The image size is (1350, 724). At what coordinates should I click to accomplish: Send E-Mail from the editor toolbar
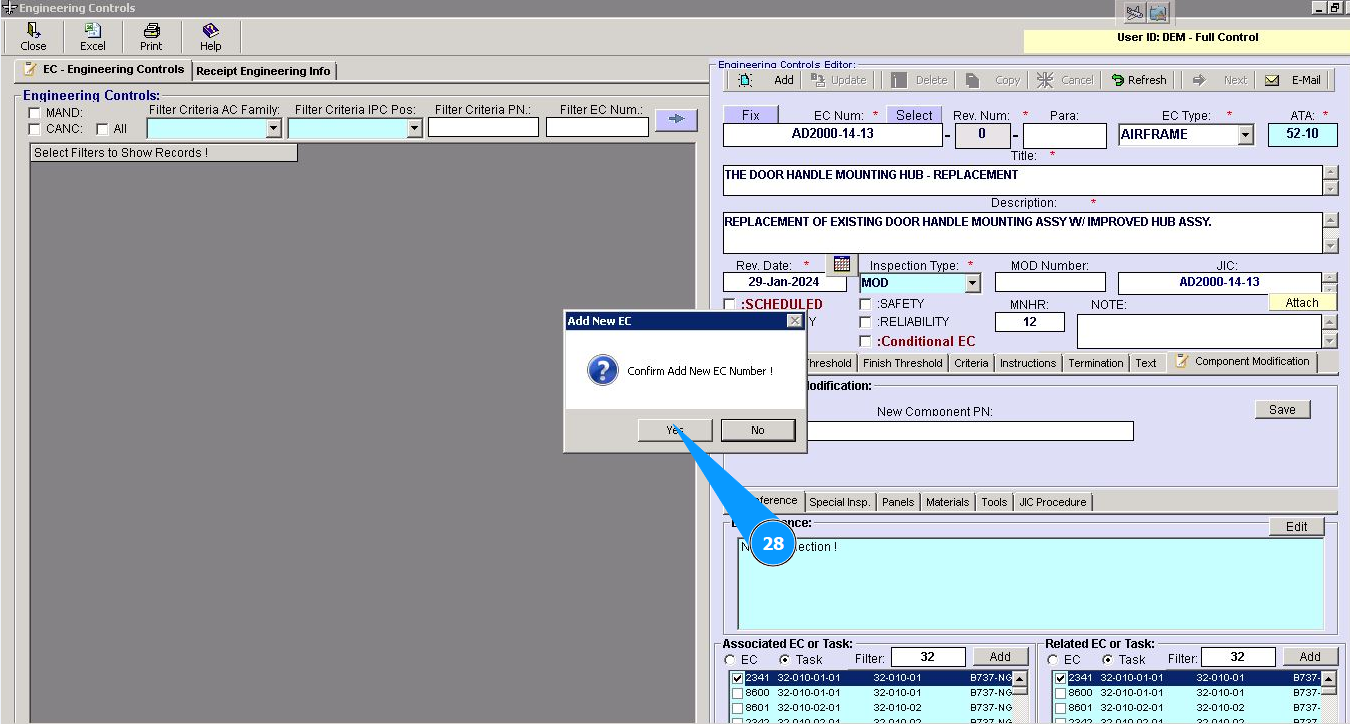pyautogui.click(x=1293, y=80)
